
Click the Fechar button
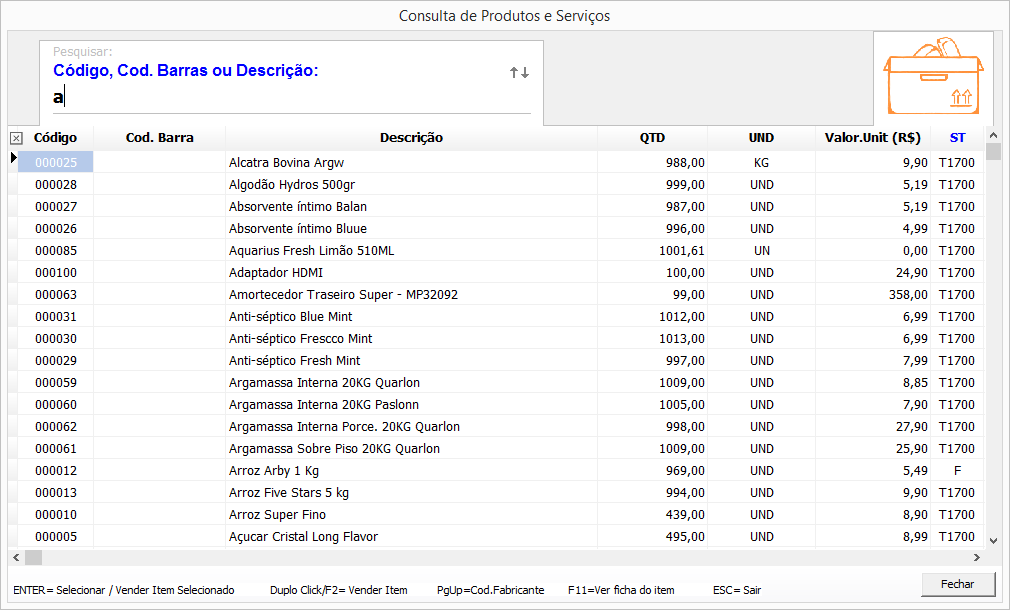click(957, 584)
